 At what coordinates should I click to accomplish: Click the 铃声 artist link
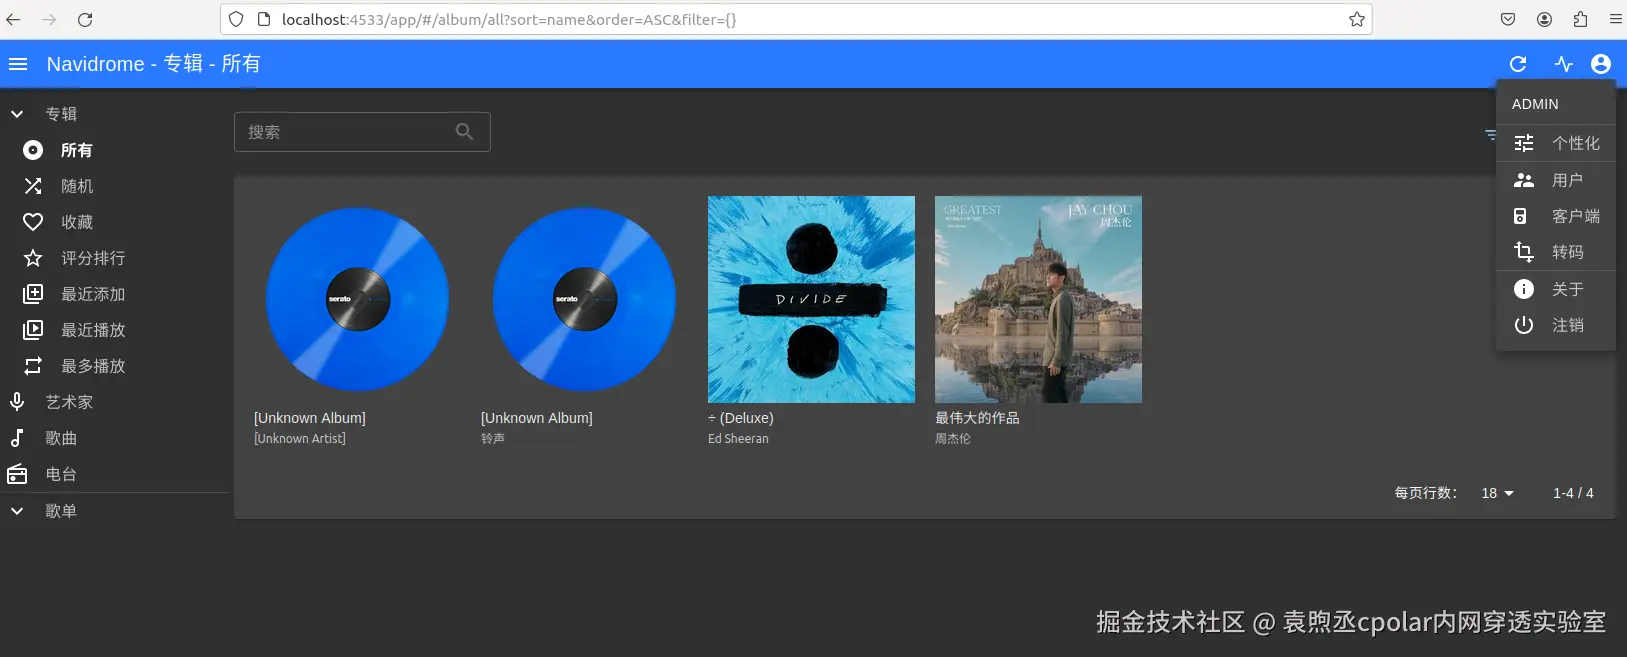pos(493,439)
